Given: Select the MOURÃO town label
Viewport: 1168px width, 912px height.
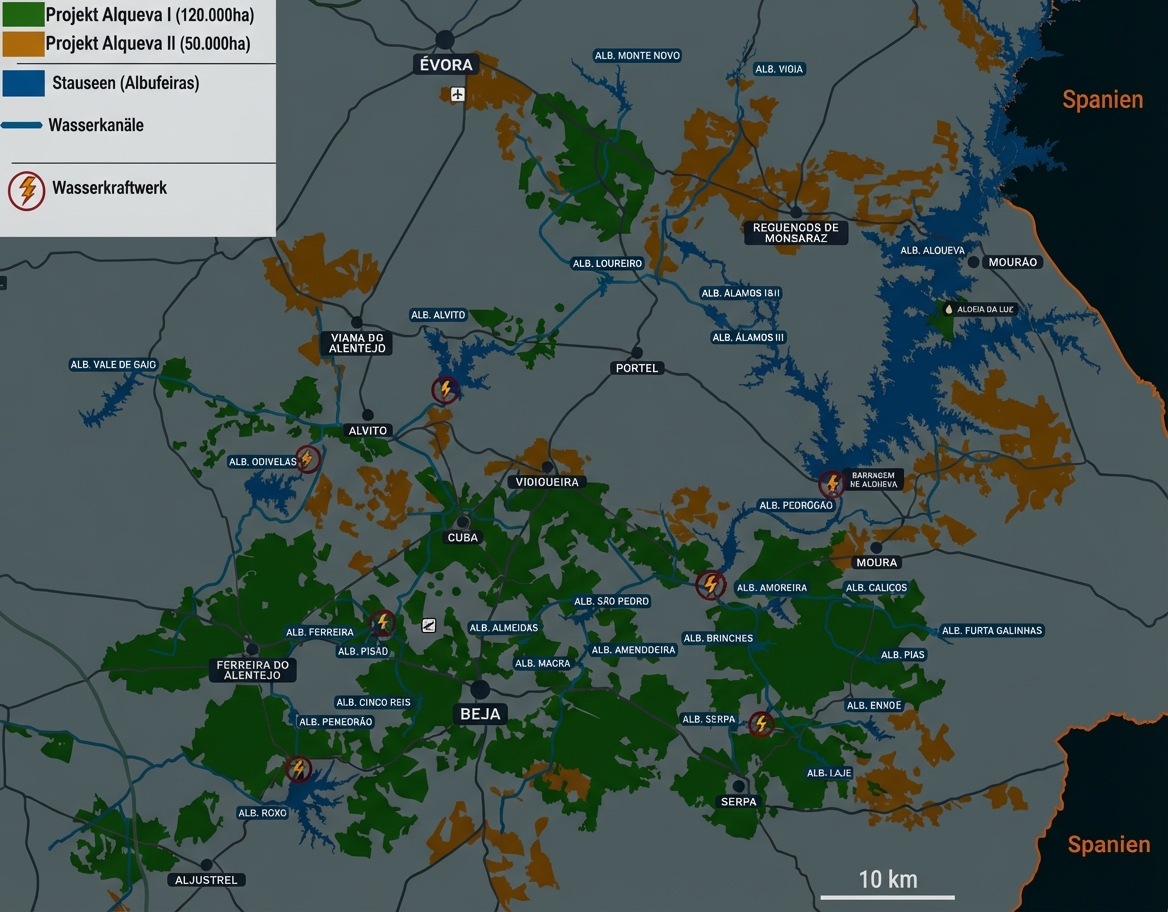Looking at the screenshot, I should (x=1012, y=261).
